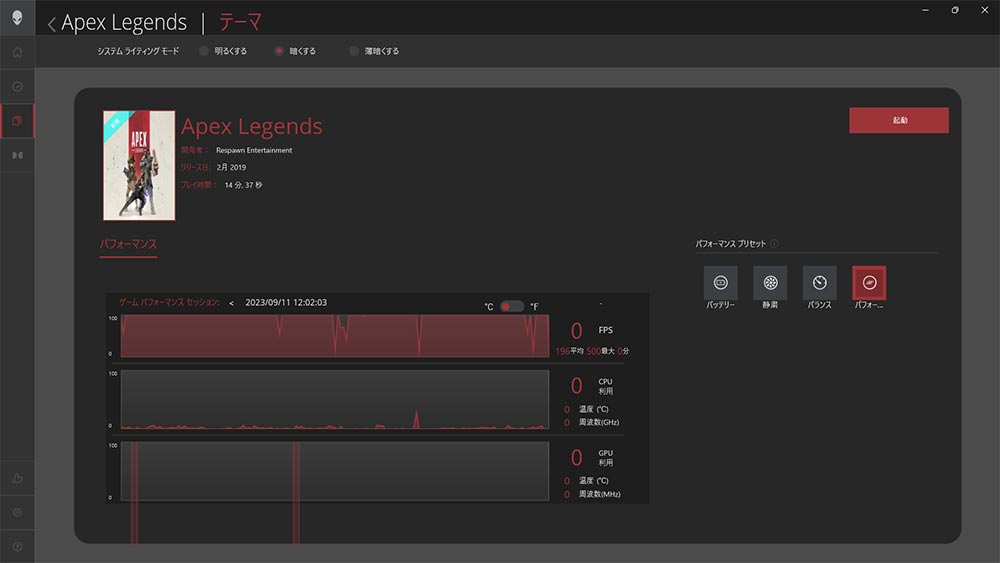Open the Home icon in sidebar
This screenshot has height=563, width=1000.
(17, 52)
